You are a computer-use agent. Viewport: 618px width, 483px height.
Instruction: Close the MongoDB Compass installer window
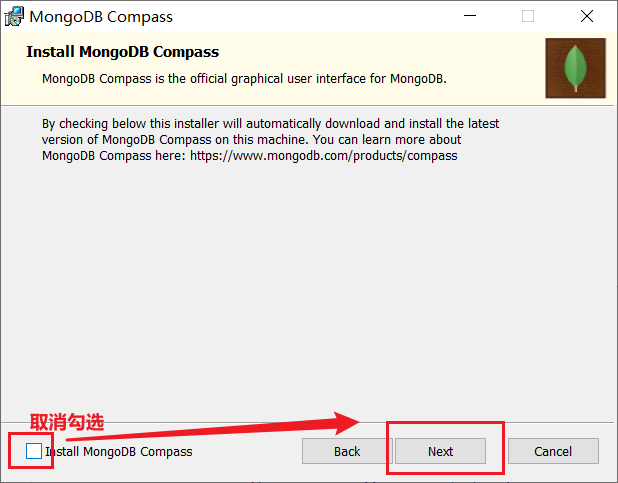(x=587, y=16)
